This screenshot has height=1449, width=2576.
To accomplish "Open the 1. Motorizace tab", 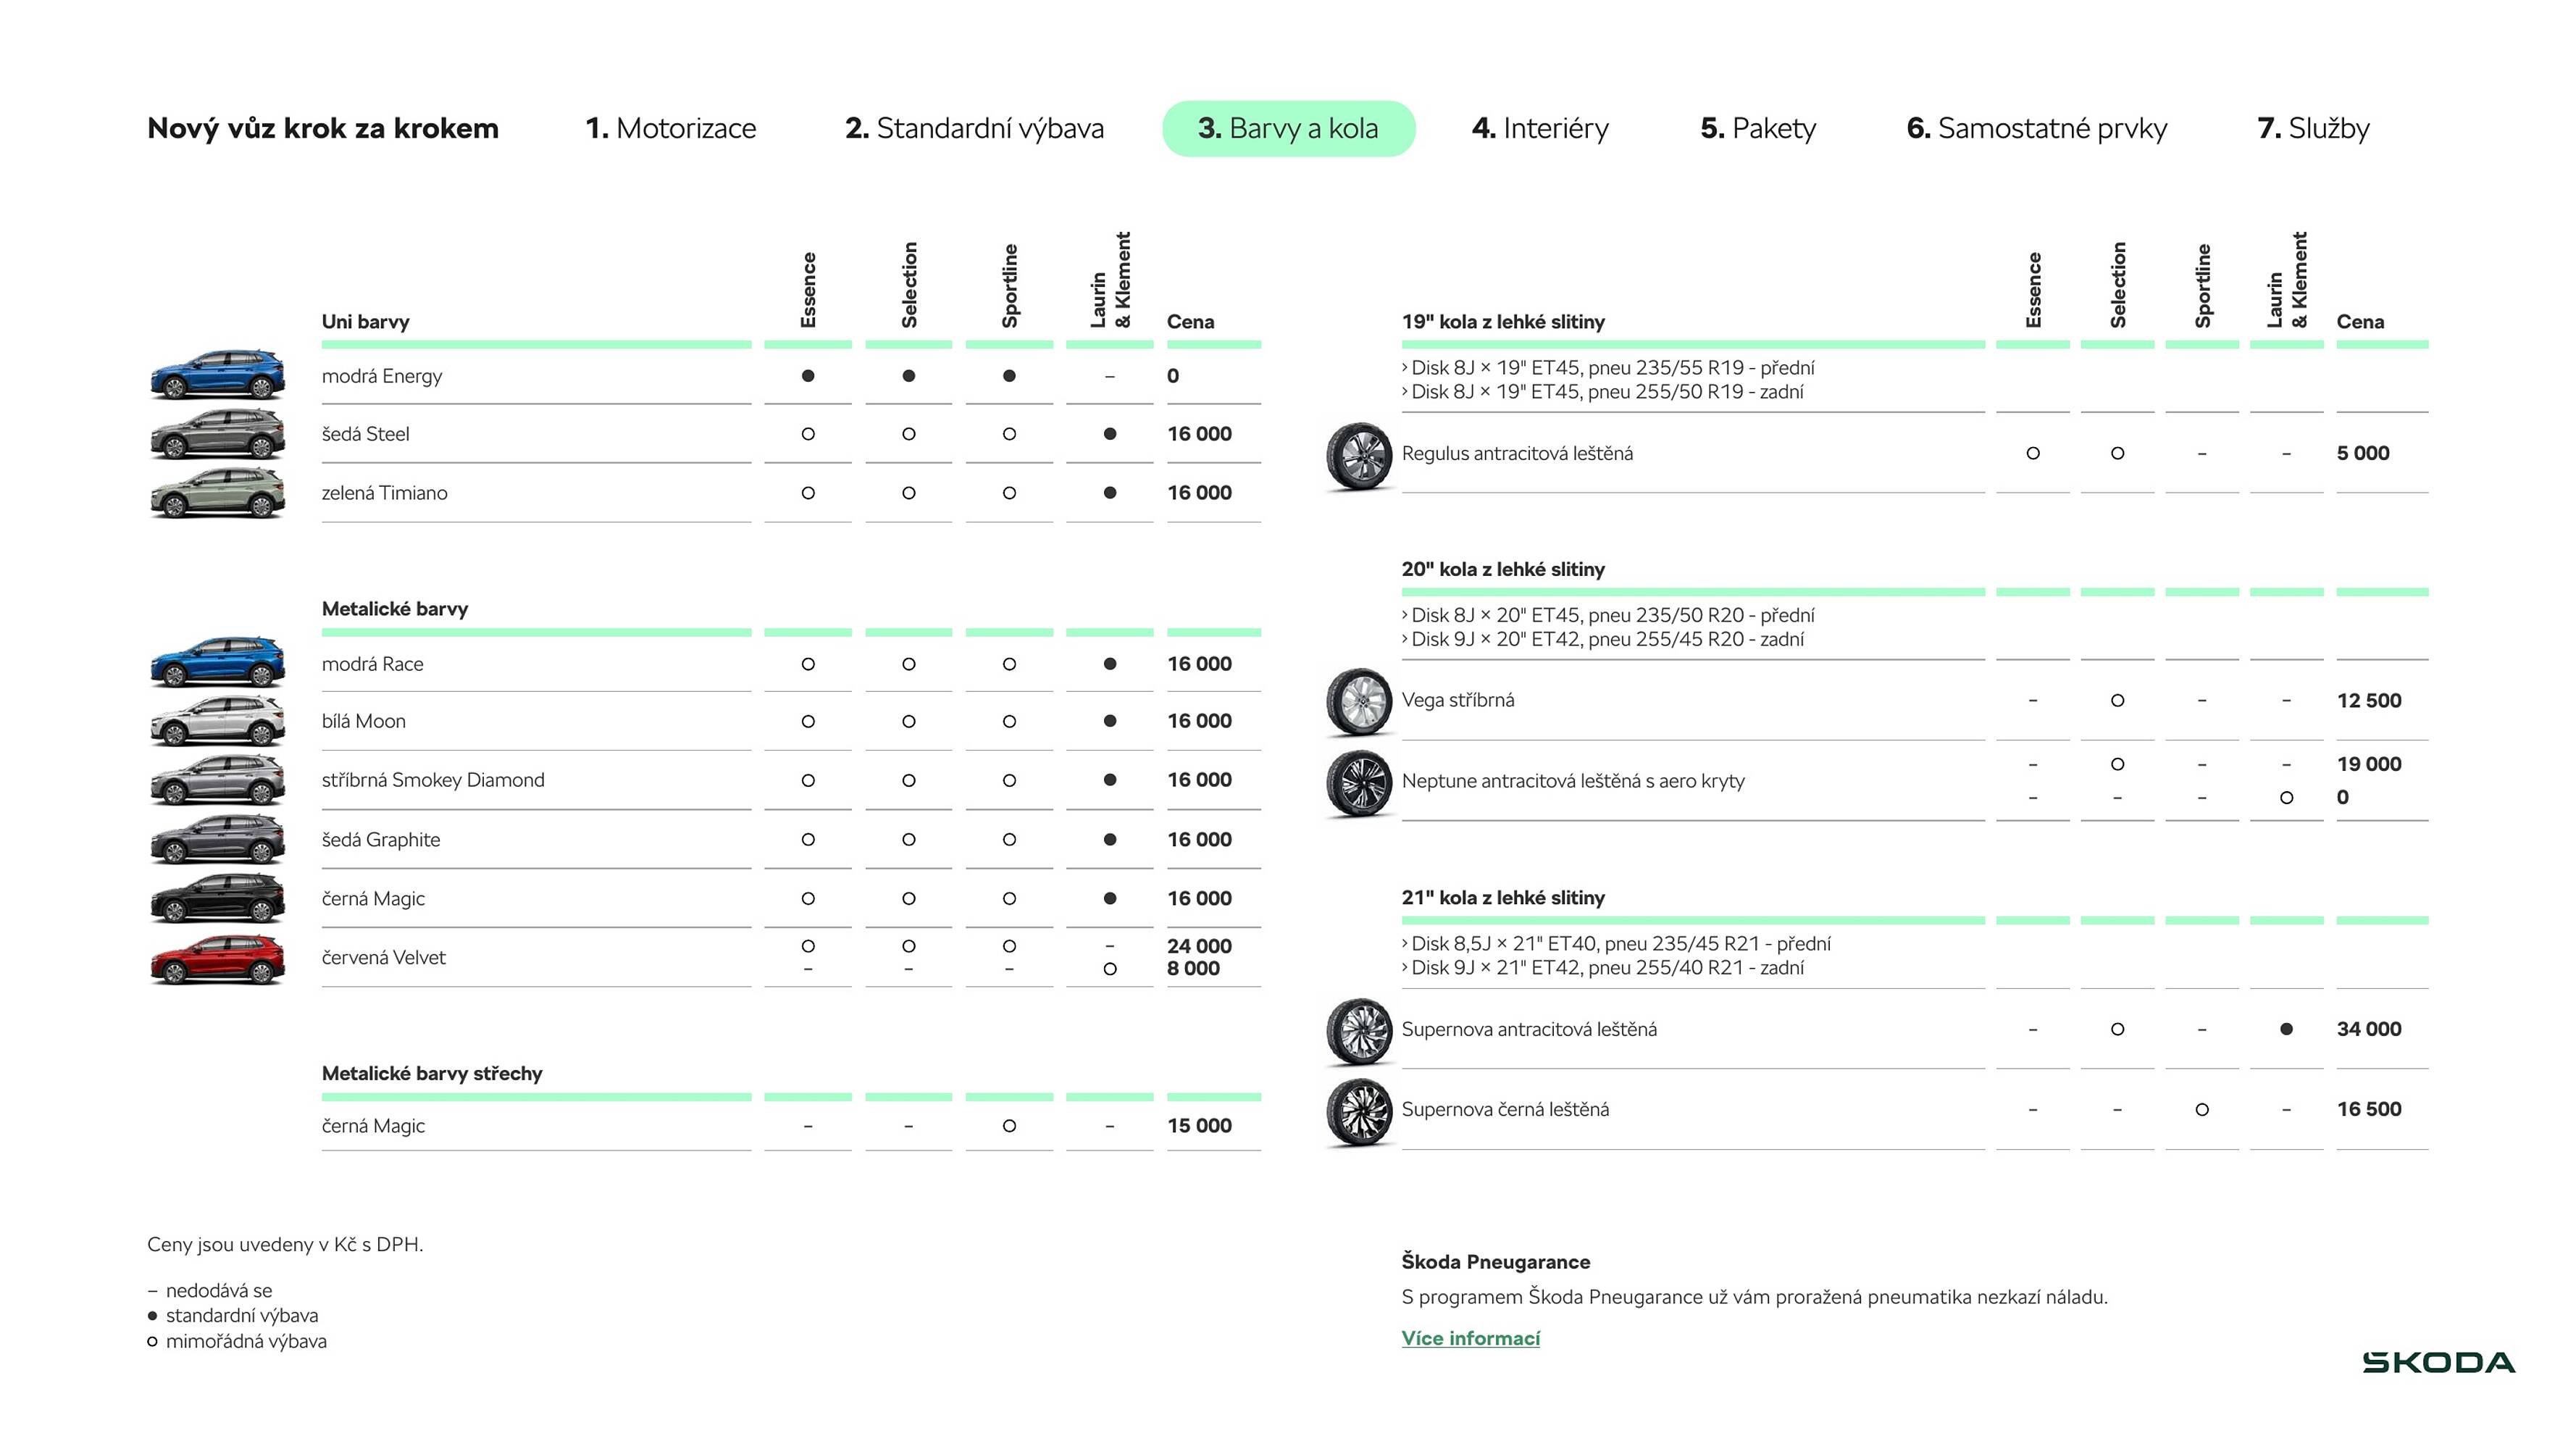I will pyautogui.click(x=670, y=128).
